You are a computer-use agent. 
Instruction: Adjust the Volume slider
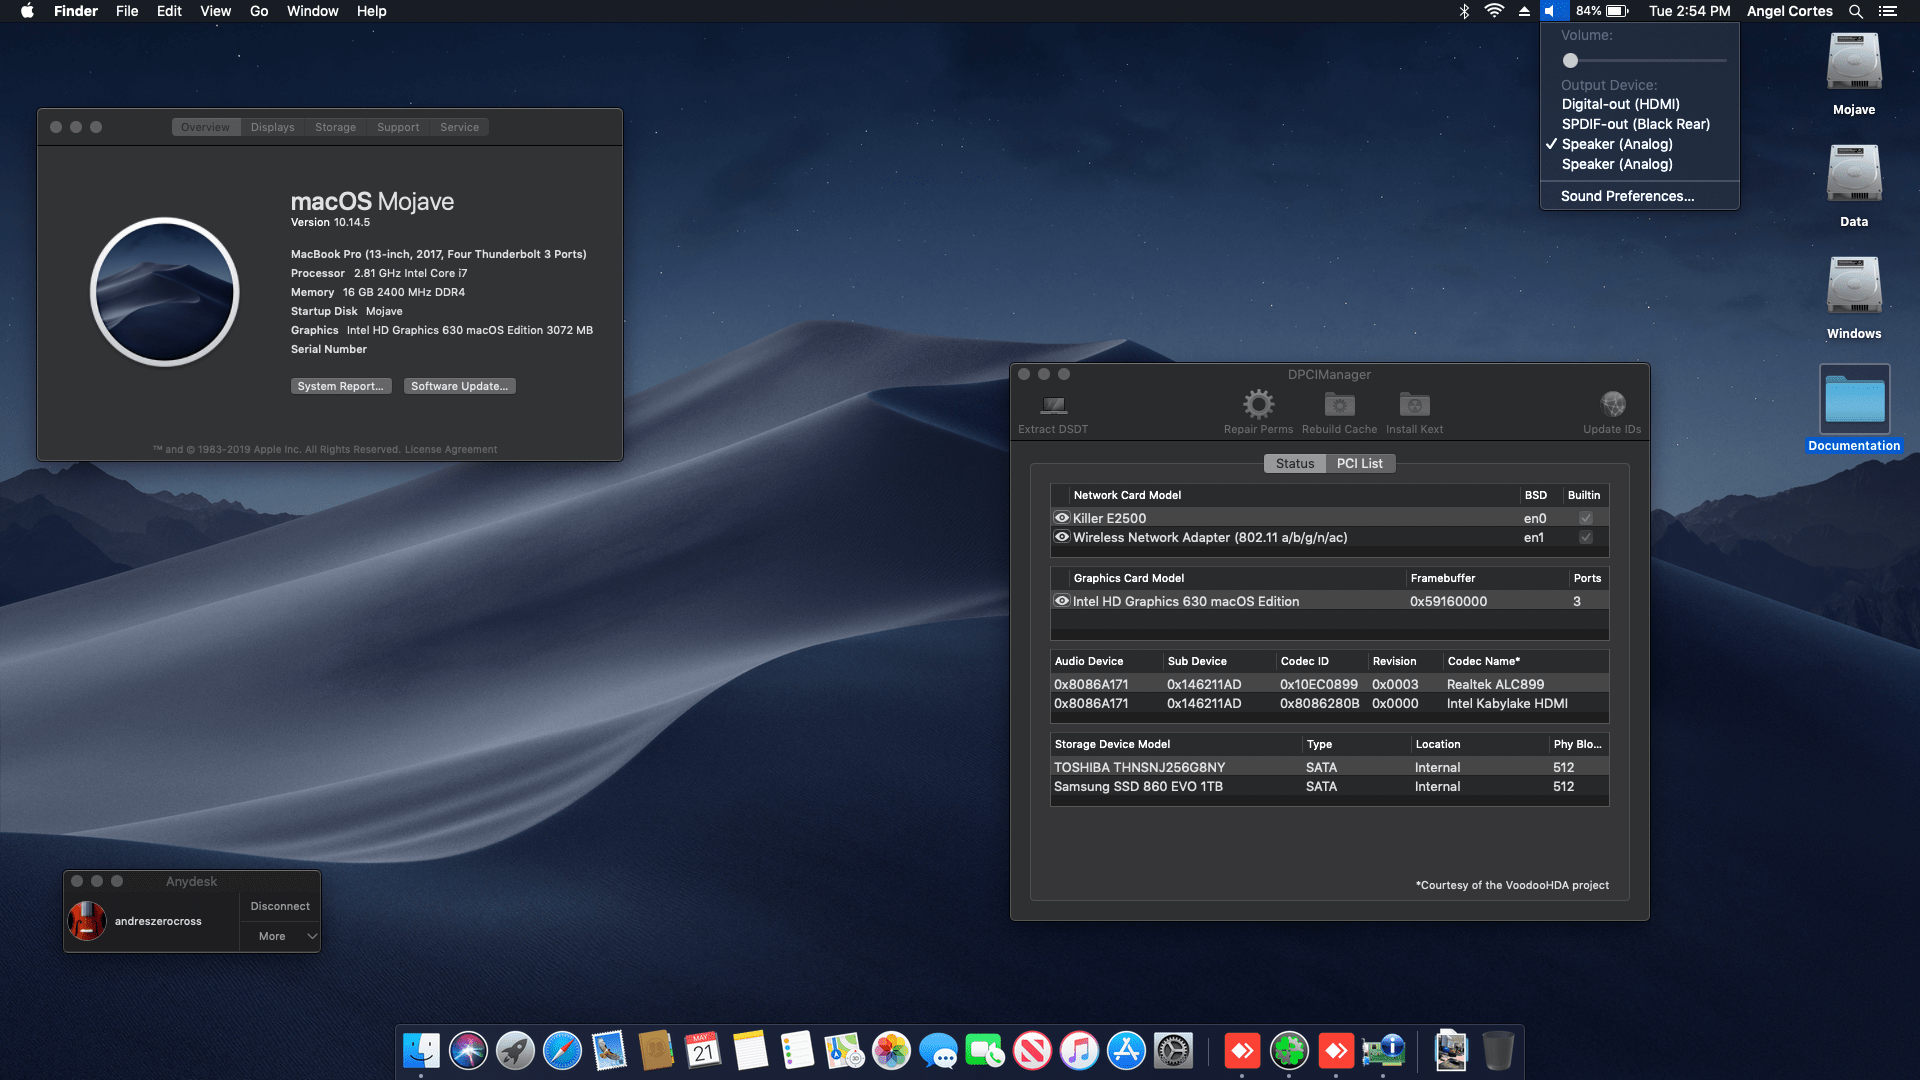click(x=1570, y=61)
